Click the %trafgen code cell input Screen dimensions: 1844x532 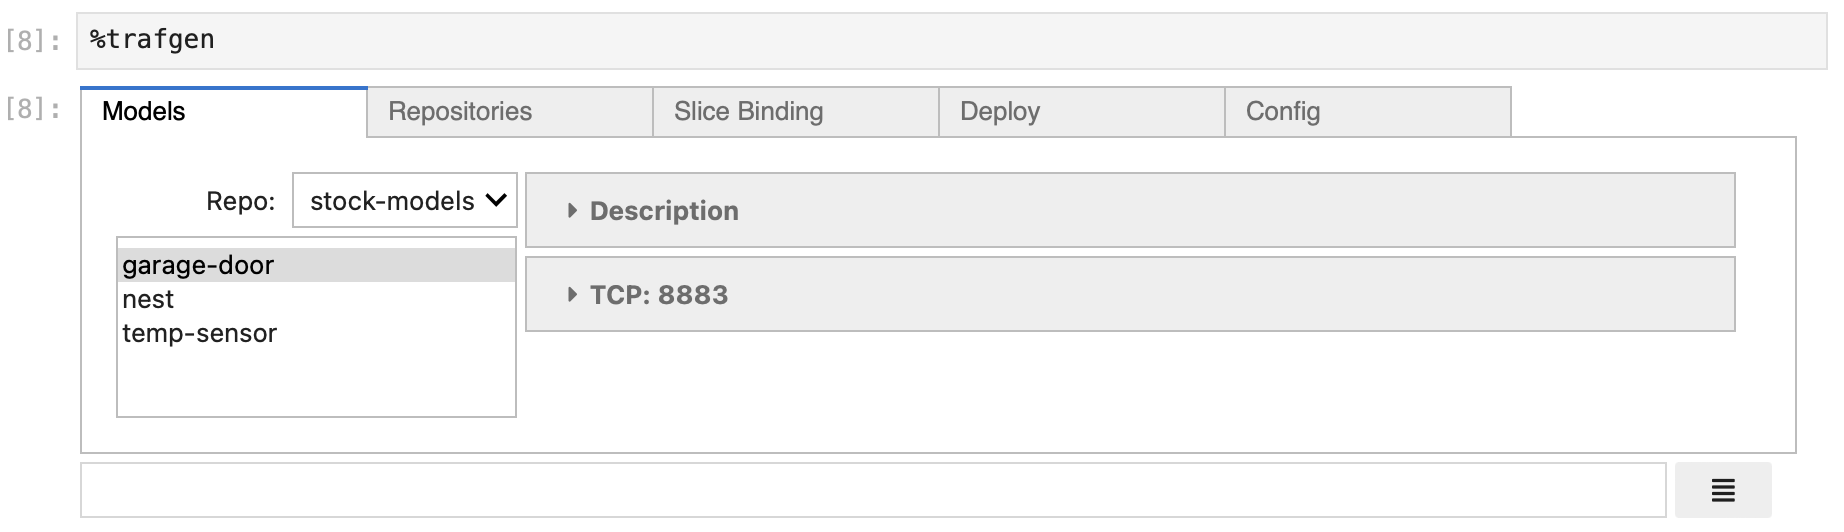[951, 41]
